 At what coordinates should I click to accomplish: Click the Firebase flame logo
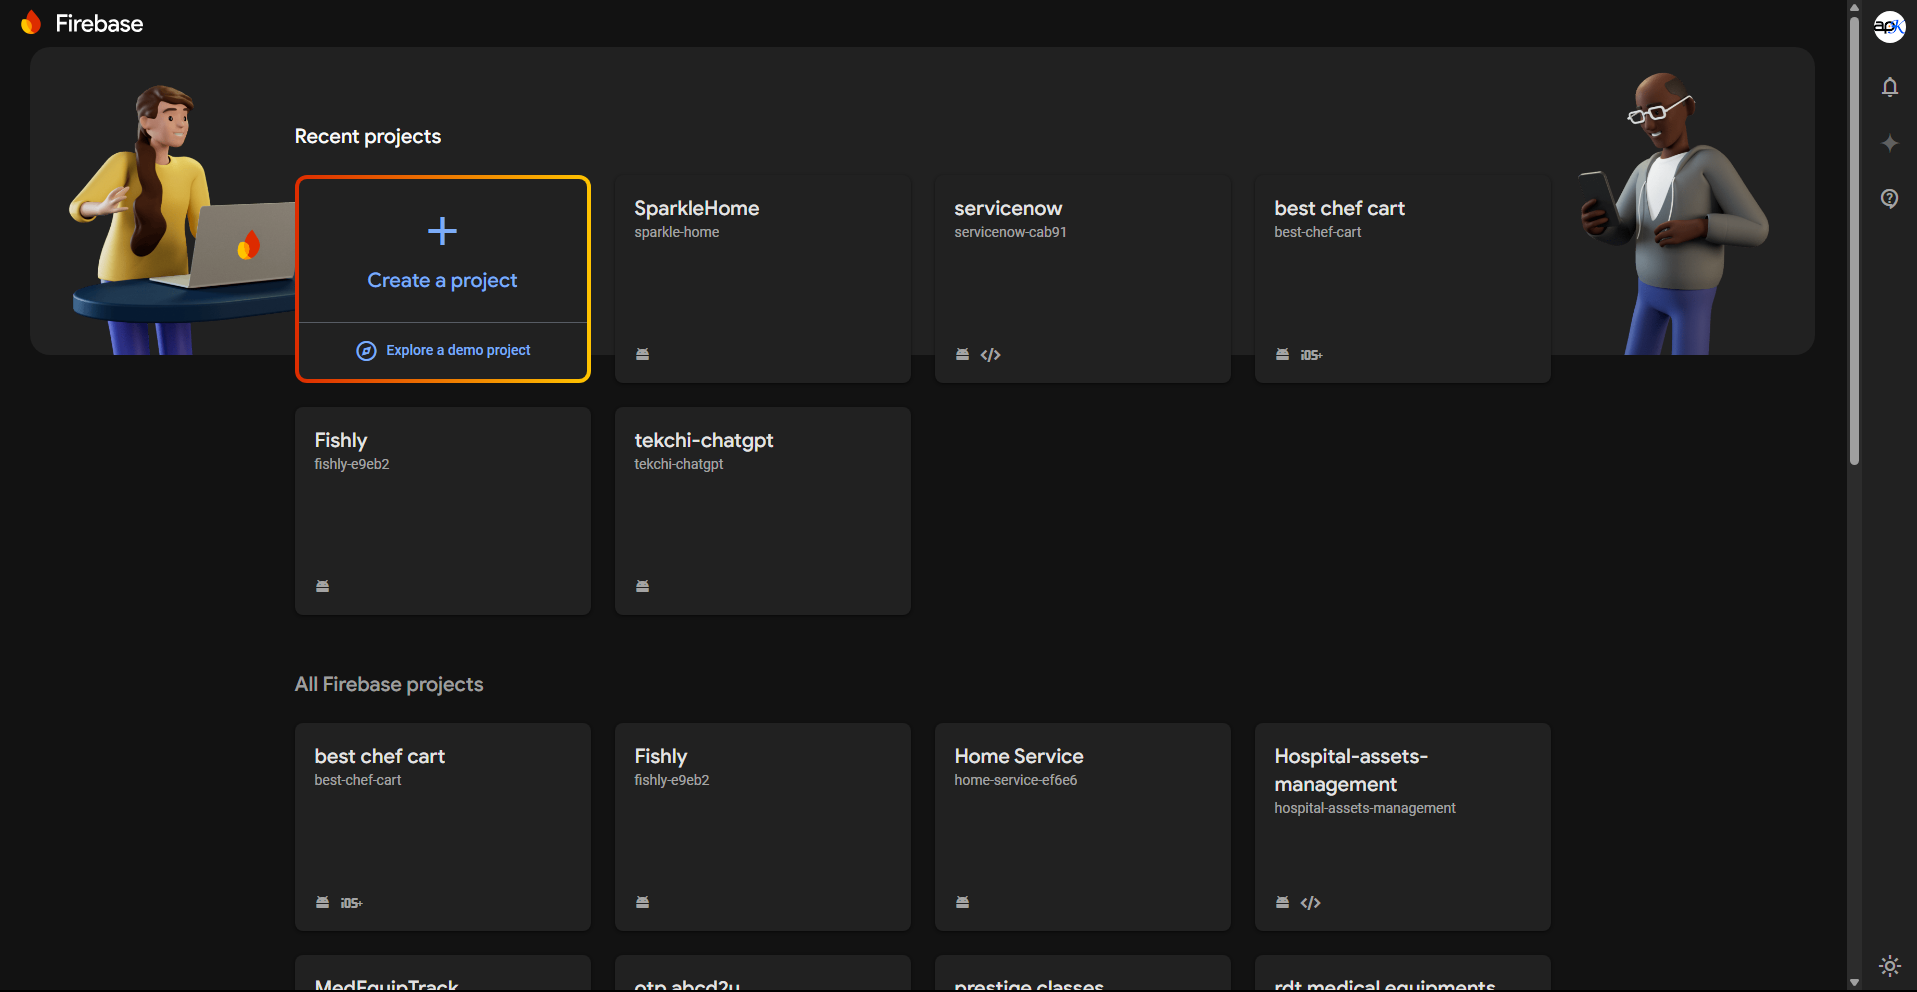(31, 23)
